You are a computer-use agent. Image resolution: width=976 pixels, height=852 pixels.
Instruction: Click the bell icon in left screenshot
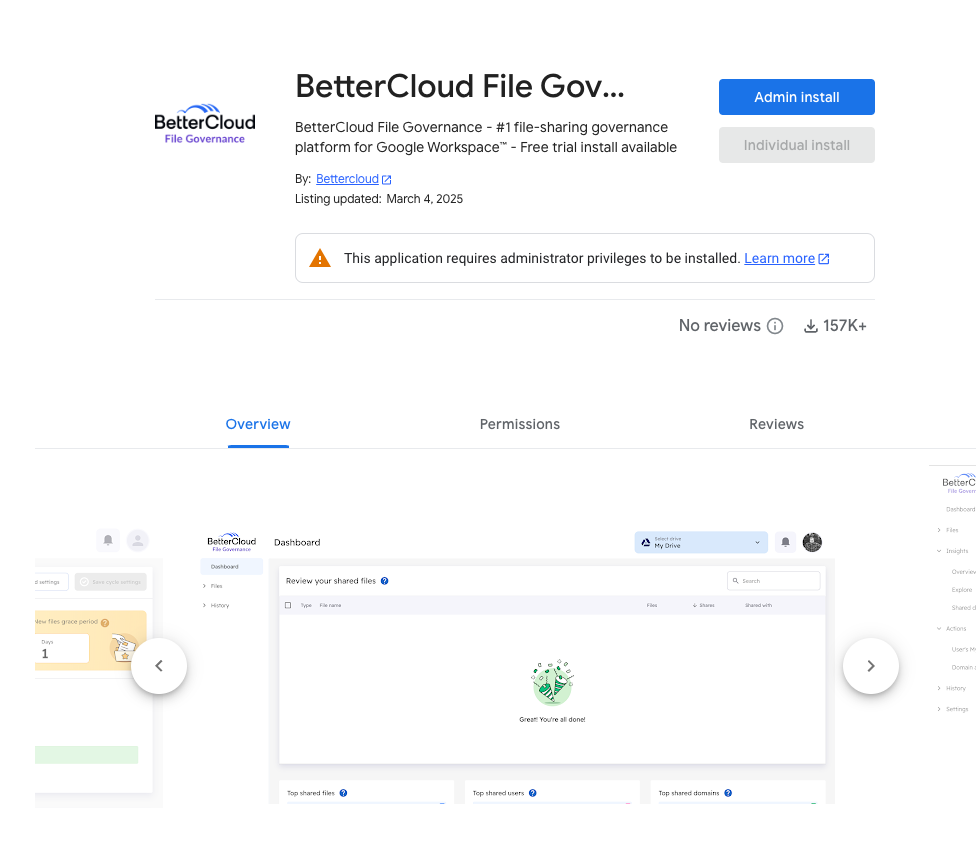108,540
